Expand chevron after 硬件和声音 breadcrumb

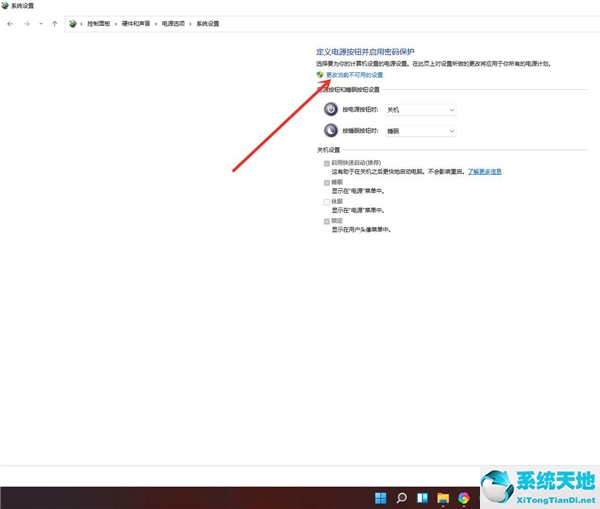(156, 24)
